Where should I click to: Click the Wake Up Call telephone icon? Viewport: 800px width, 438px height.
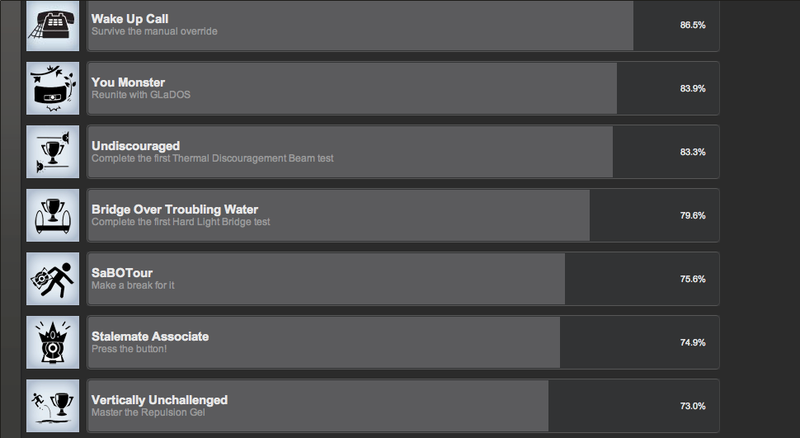(x=53, y=25)
